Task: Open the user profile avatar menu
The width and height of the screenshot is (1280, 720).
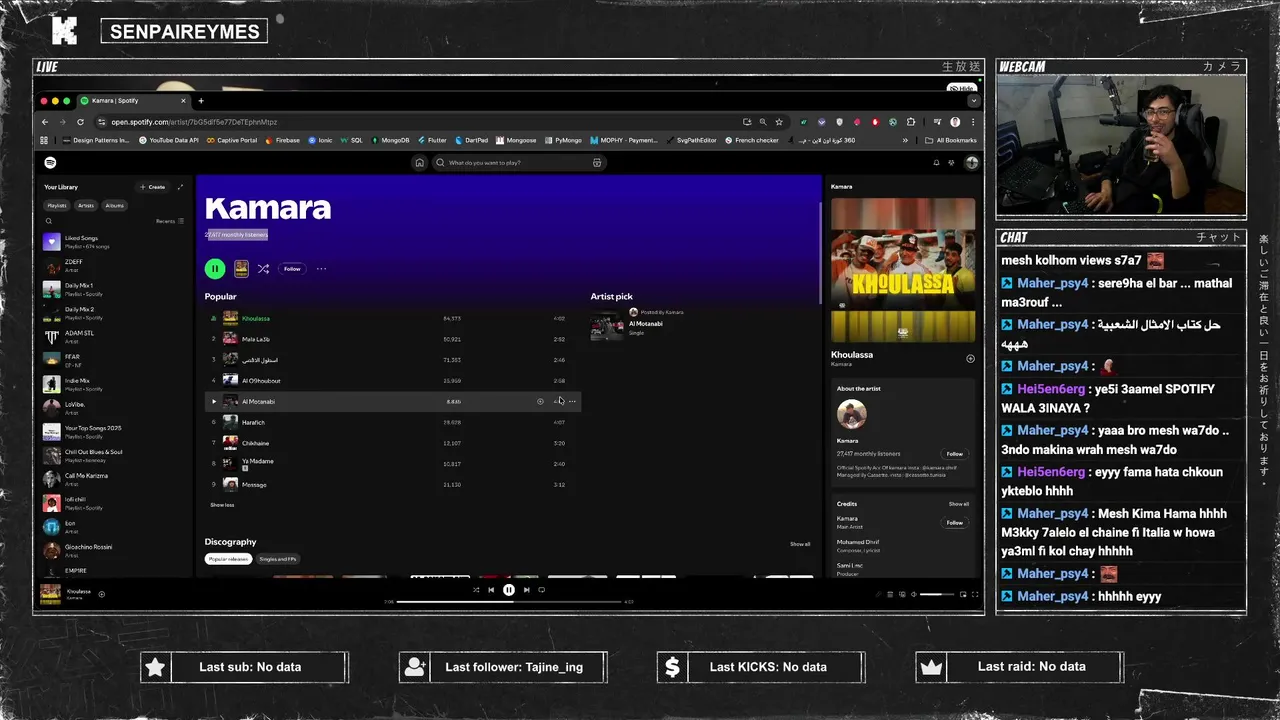Action: coord(971,162)
